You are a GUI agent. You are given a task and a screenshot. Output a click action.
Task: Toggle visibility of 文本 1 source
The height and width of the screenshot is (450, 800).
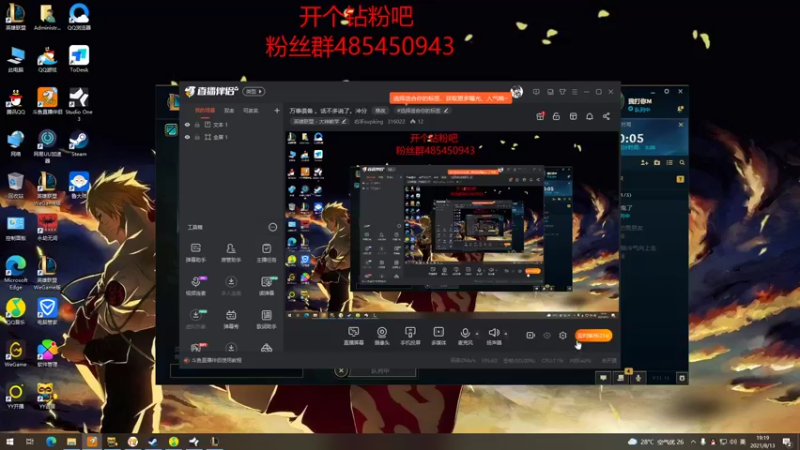(x=187, y=124)
